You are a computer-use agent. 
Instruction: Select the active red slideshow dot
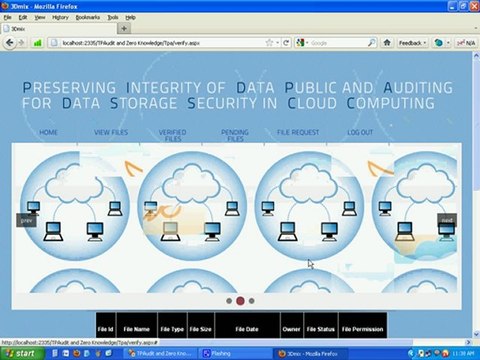240,301
